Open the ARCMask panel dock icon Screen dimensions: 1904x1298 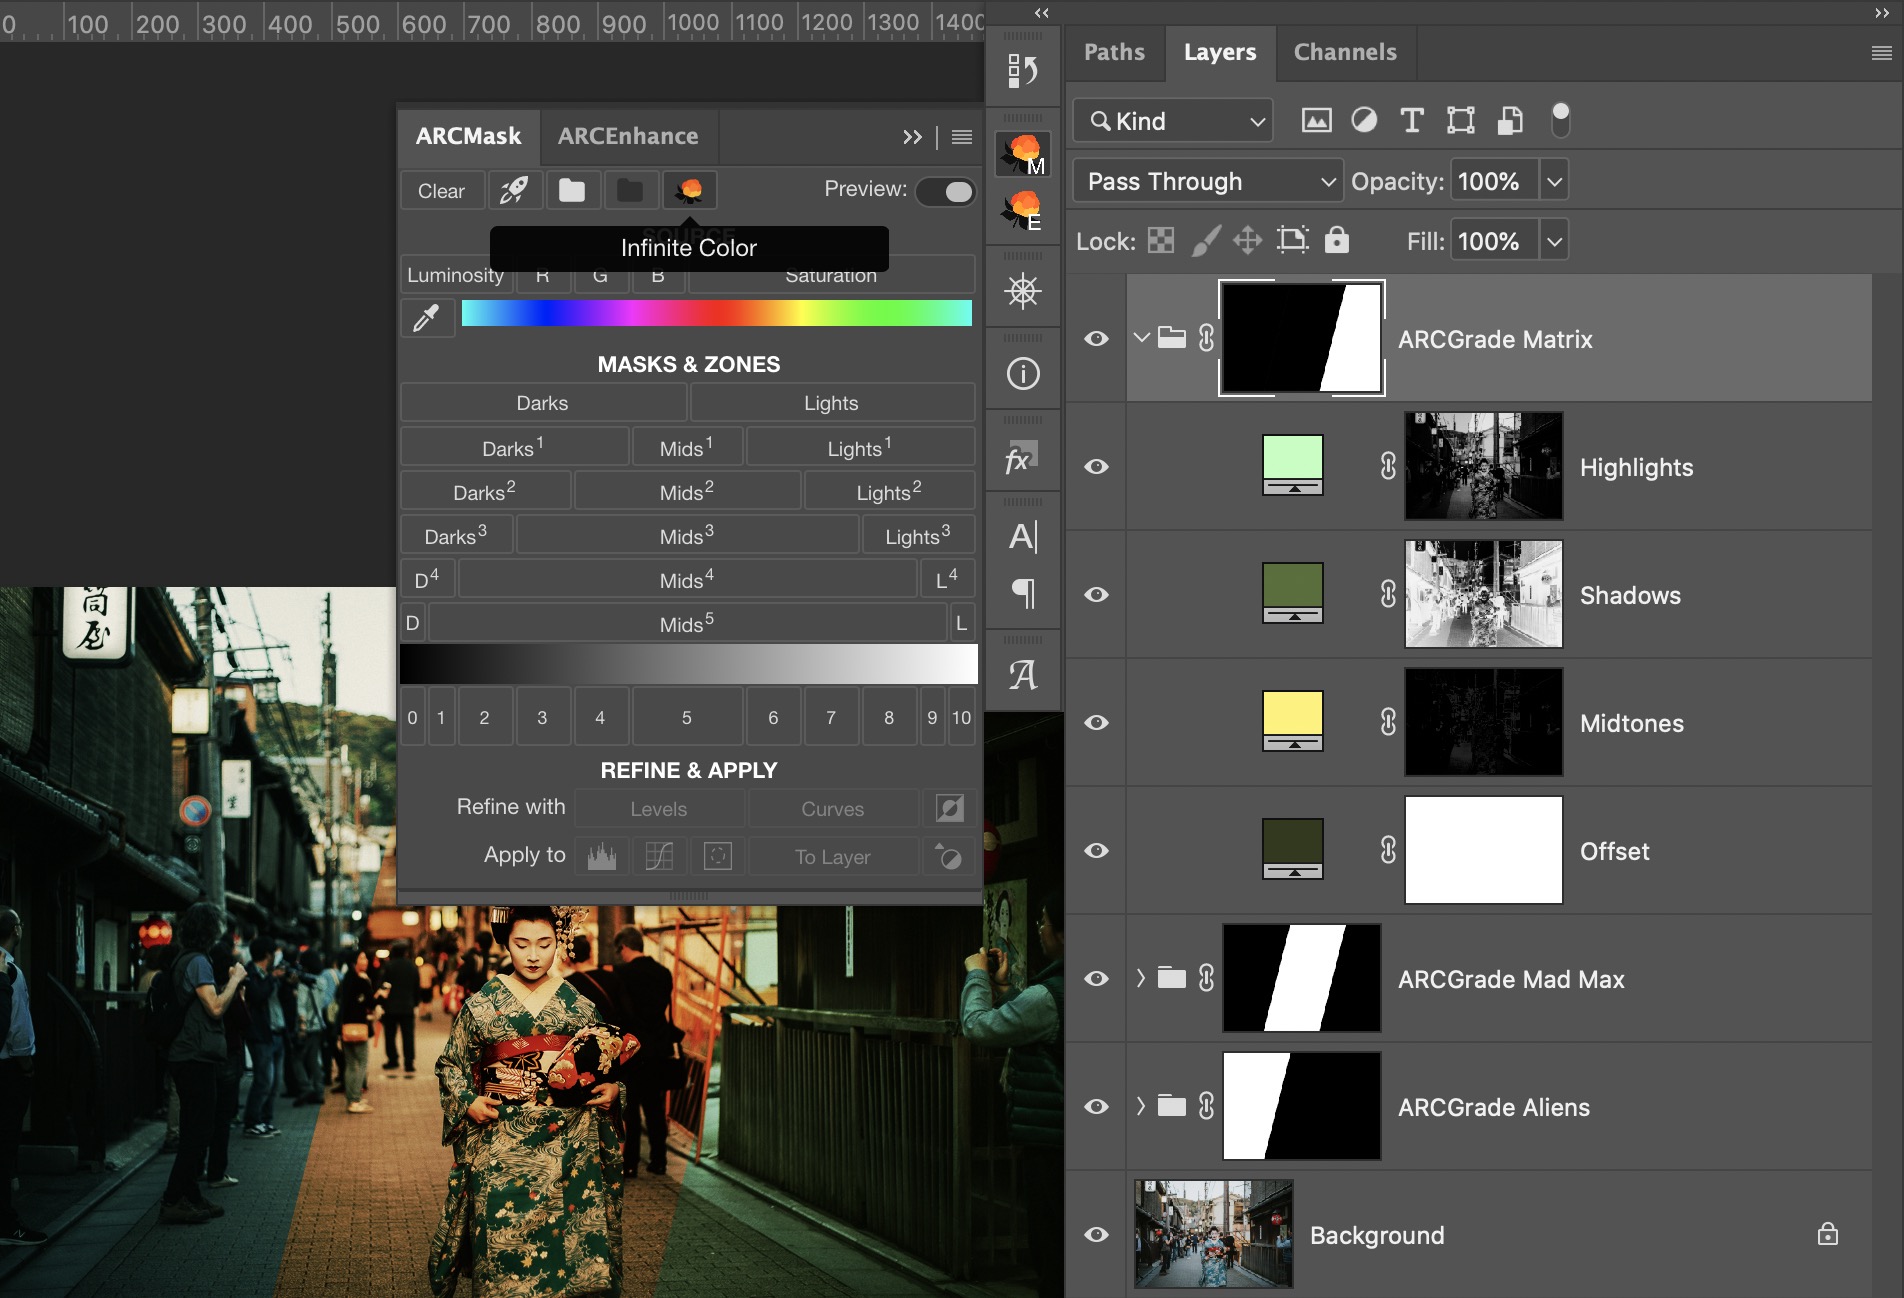coord(1024,154)
